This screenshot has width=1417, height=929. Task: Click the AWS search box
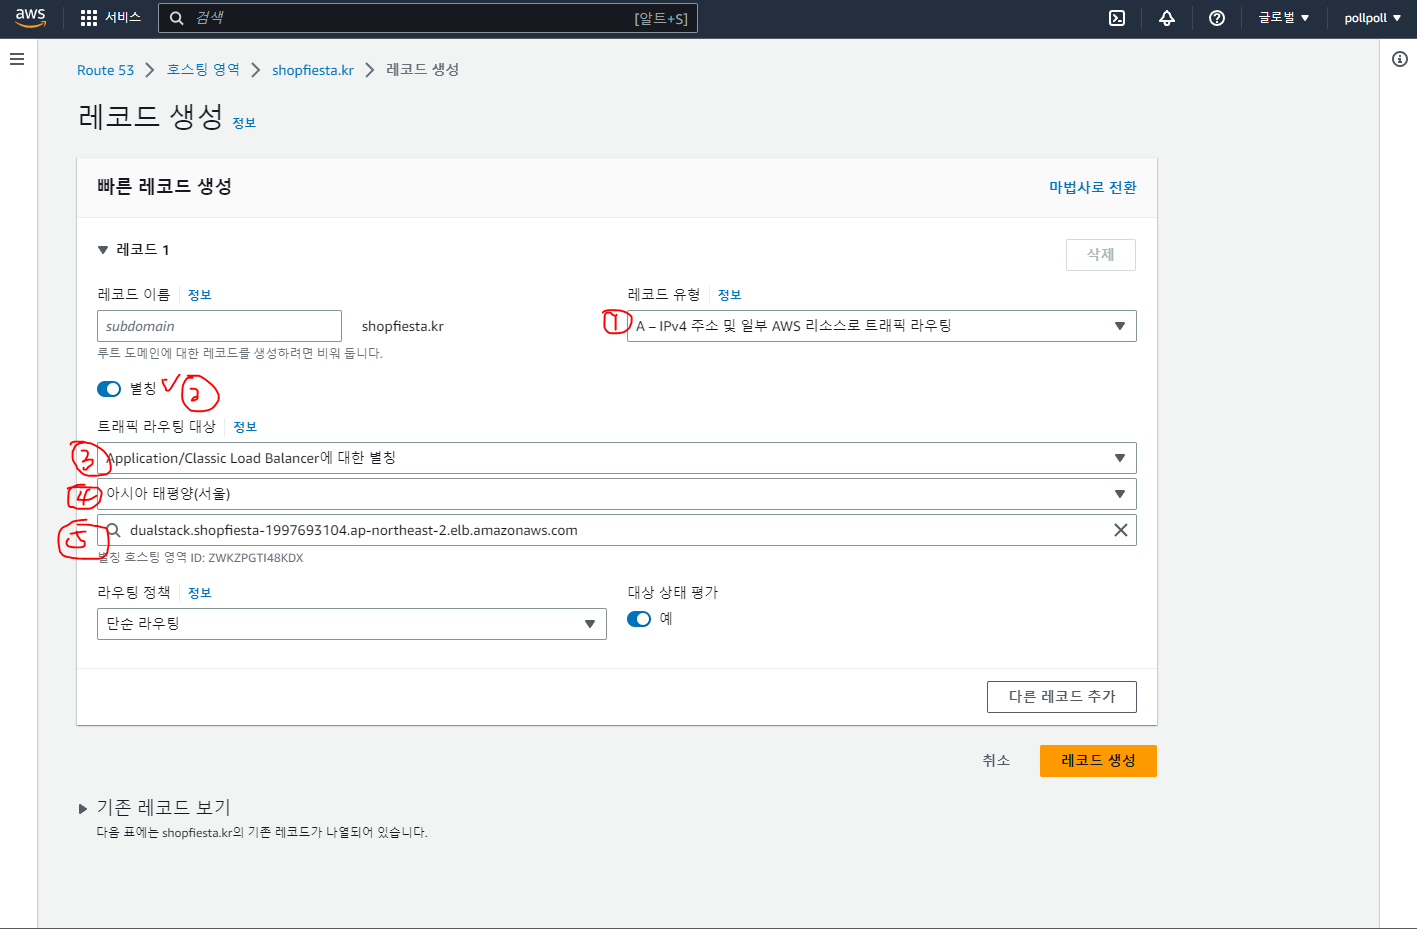click(428, 18)
